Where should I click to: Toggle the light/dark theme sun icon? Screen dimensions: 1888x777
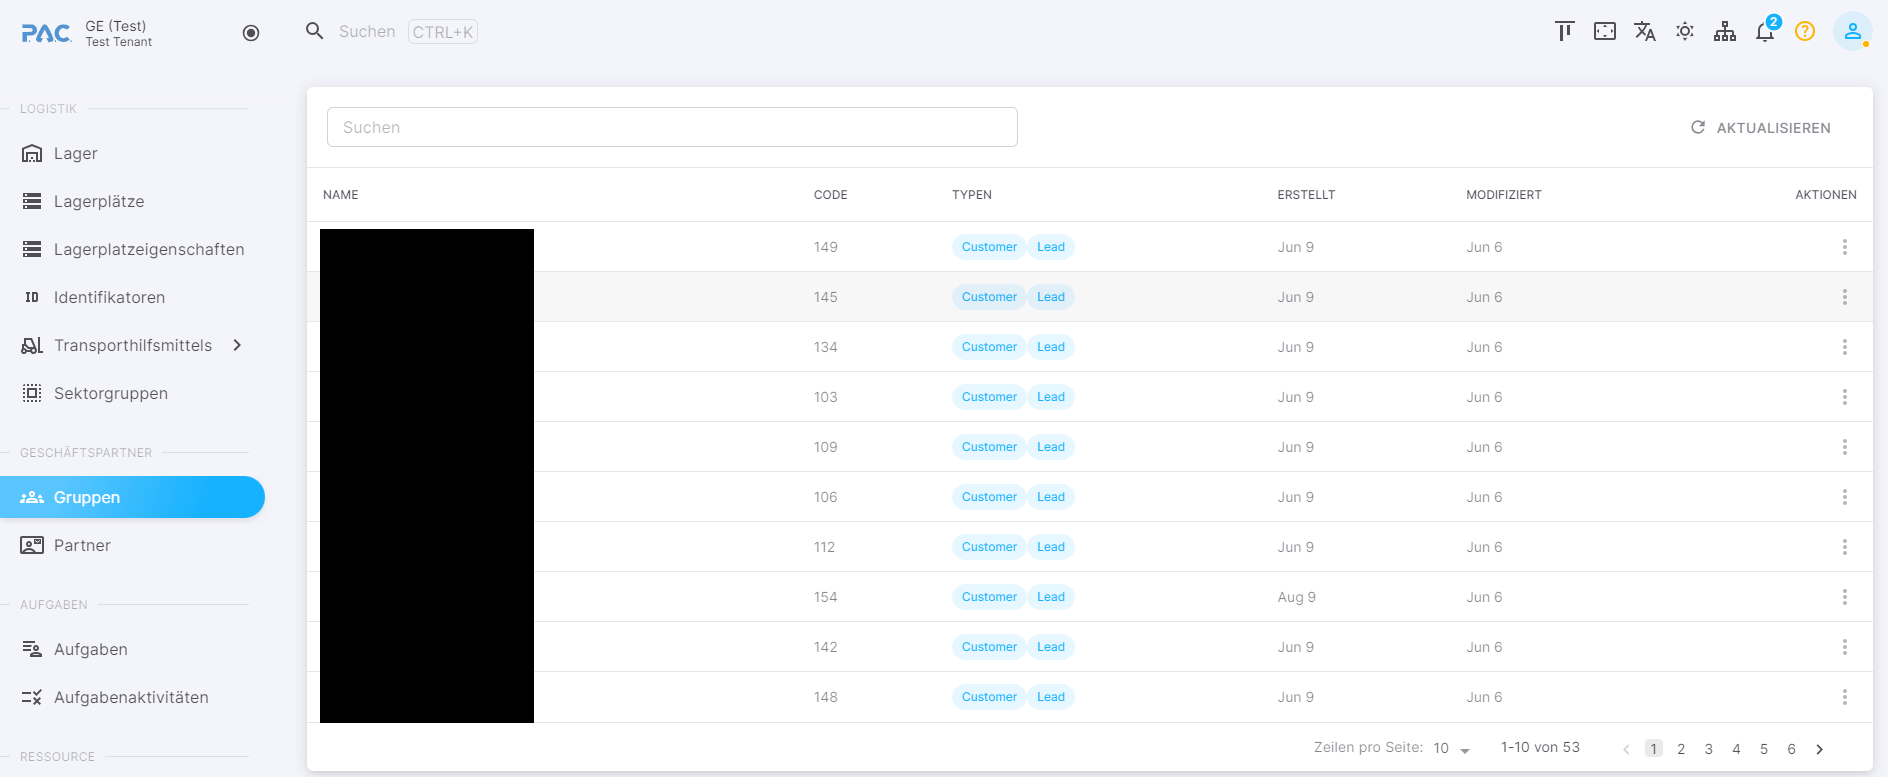click(1685, 31)
